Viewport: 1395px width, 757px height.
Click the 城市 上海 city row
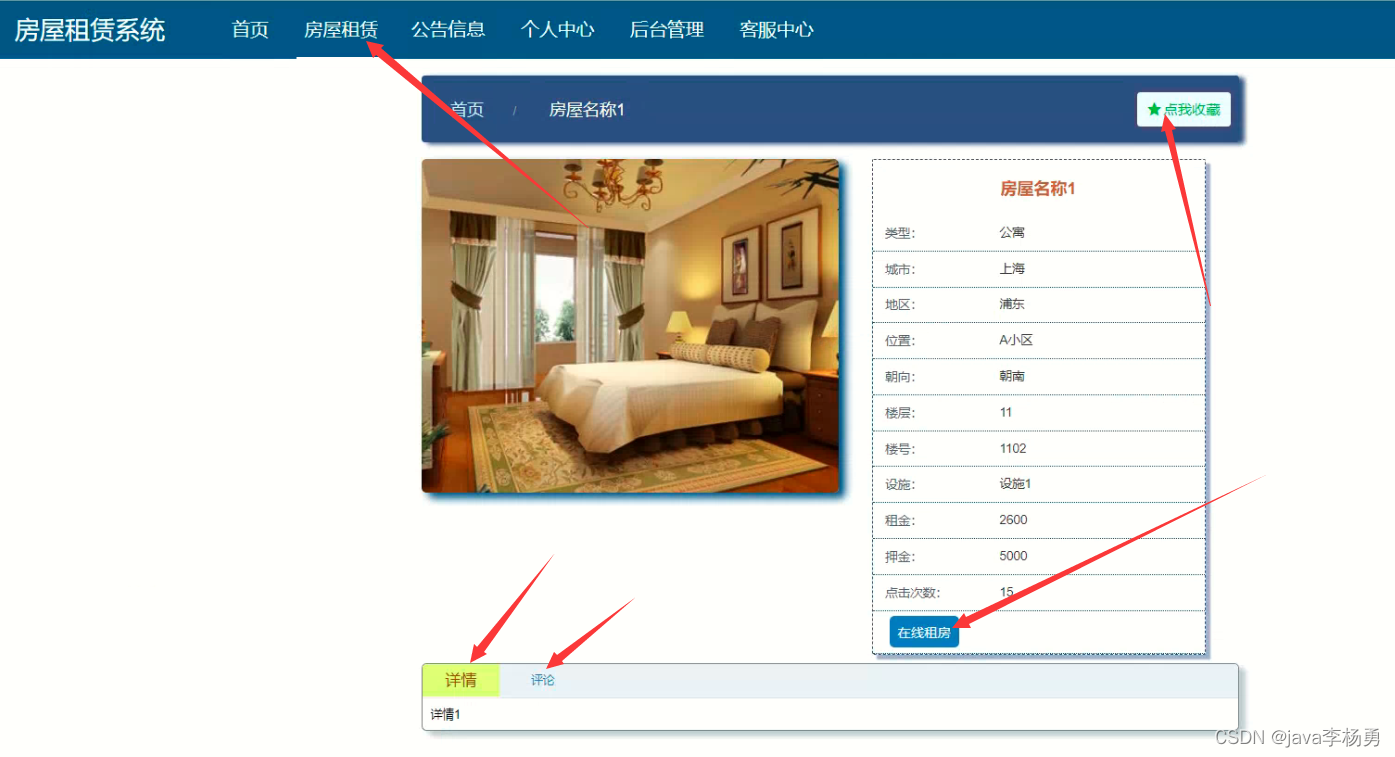tap(1039, 269)
